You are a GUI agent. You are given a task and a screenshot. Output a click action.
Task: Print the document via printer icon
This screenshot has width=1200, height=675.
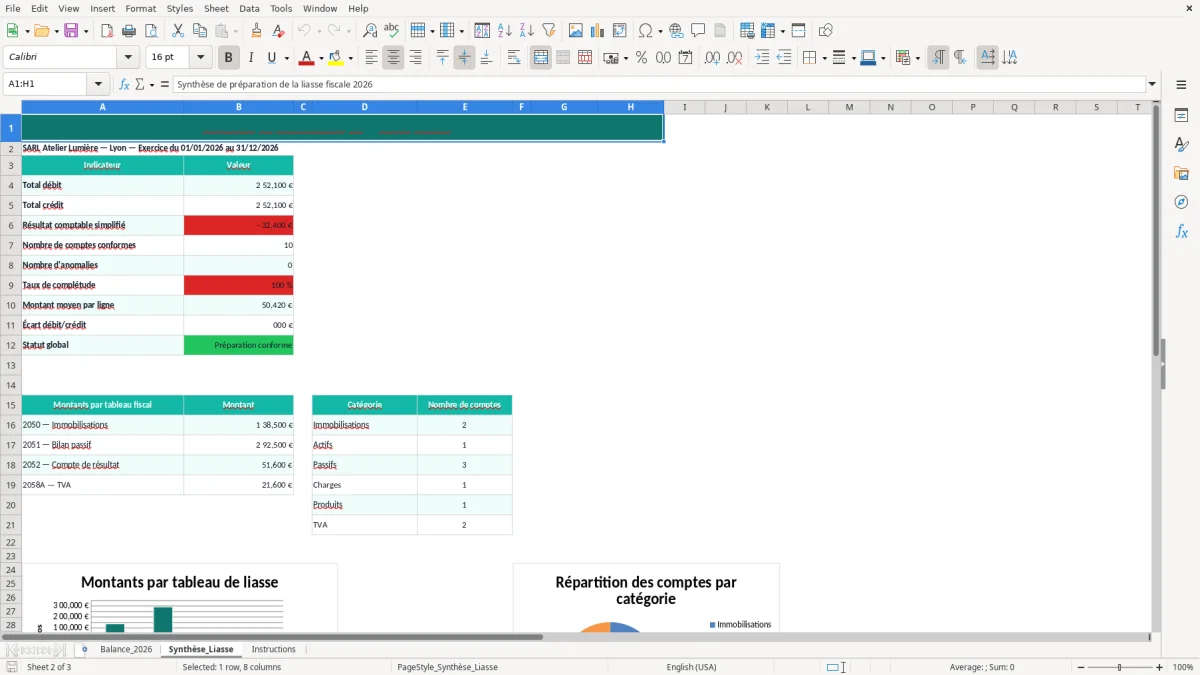129,31
